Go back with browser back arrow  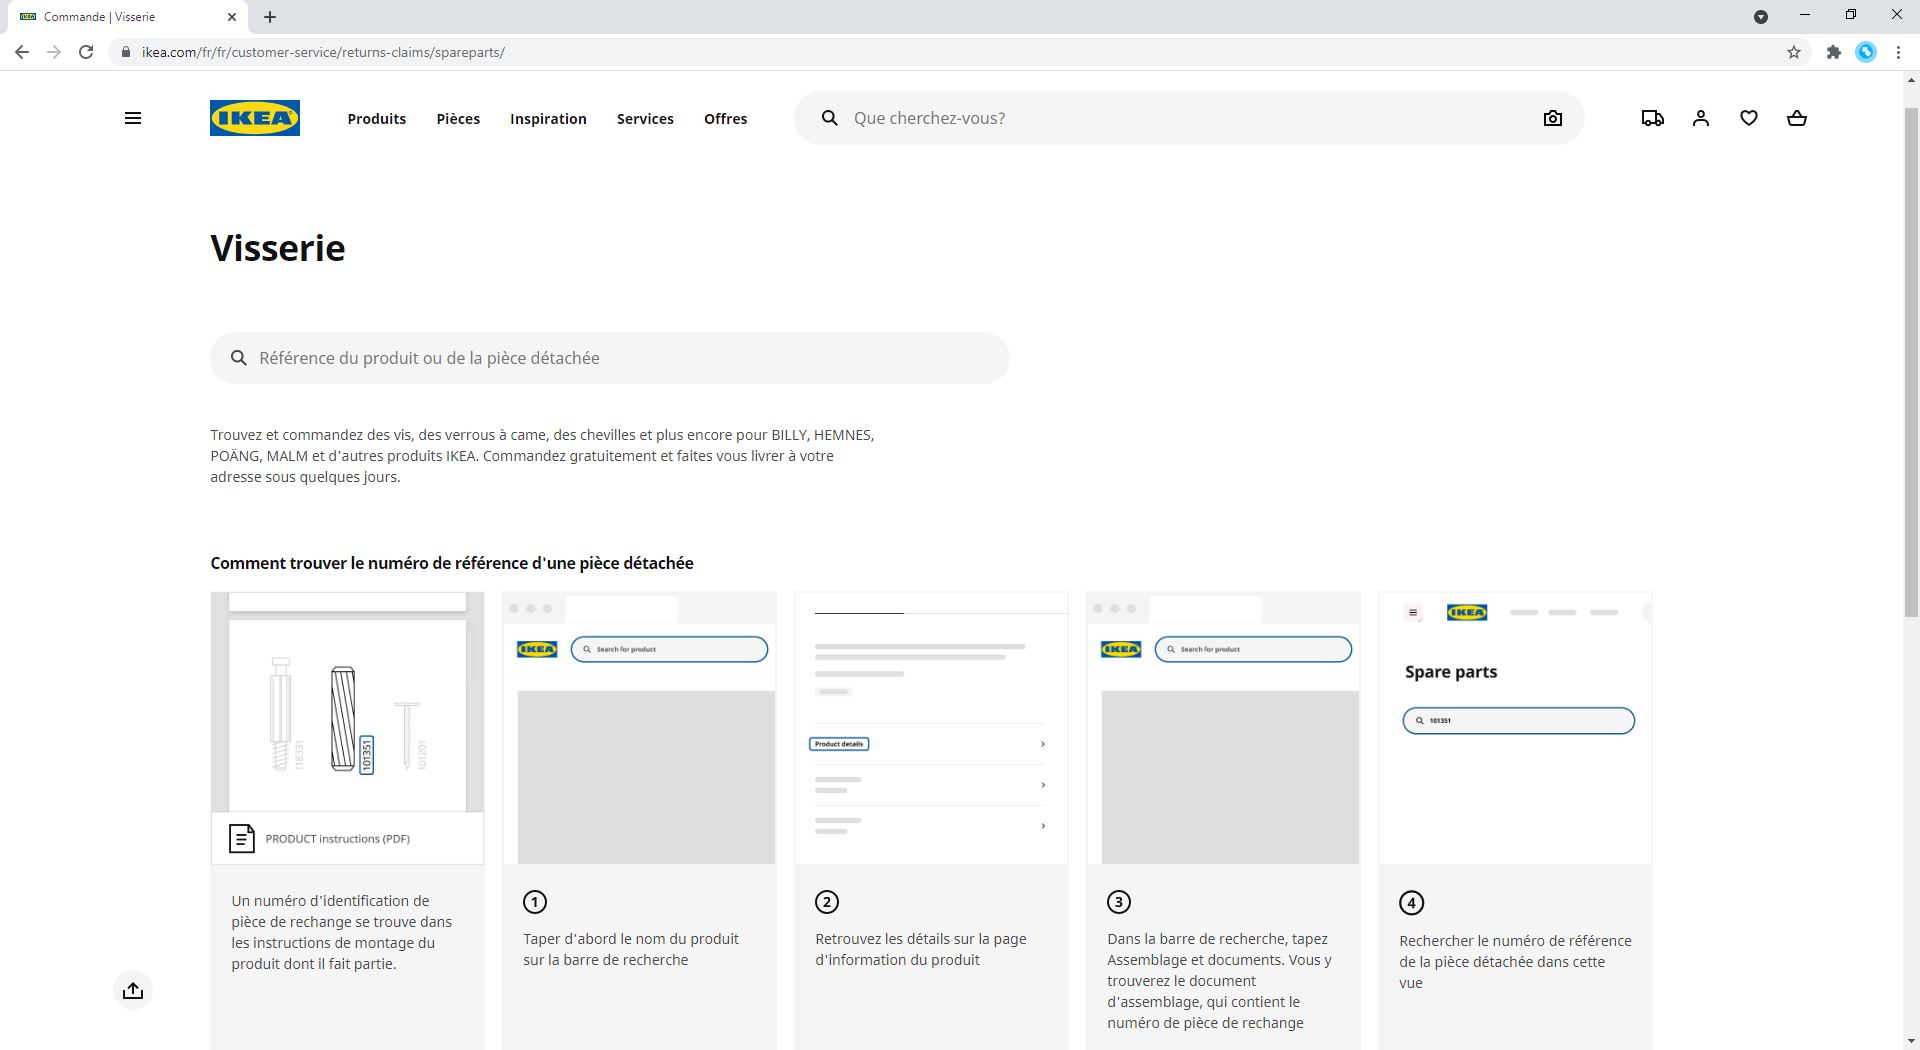22,52
